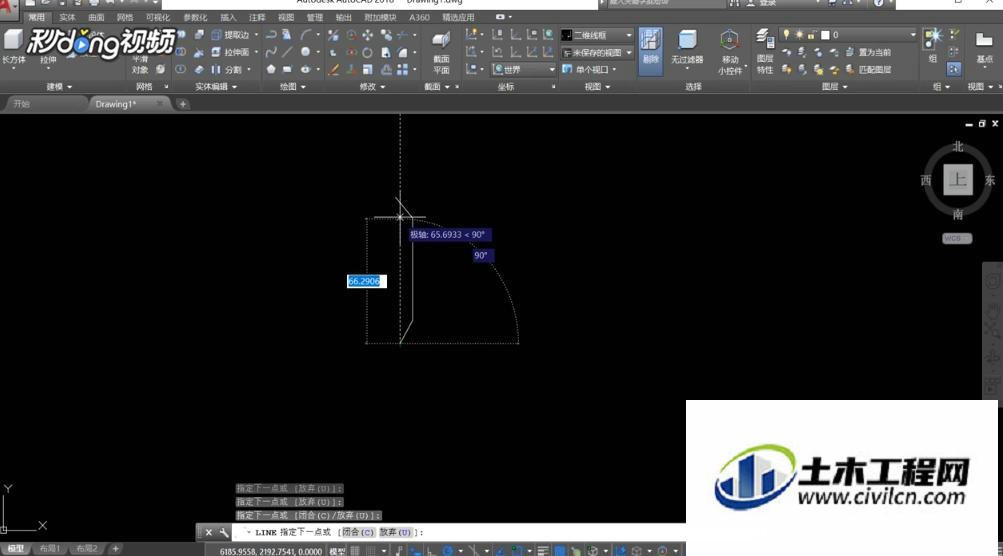
Task: Click Match Layer (匹配图层) button
Action: (869, 69)
